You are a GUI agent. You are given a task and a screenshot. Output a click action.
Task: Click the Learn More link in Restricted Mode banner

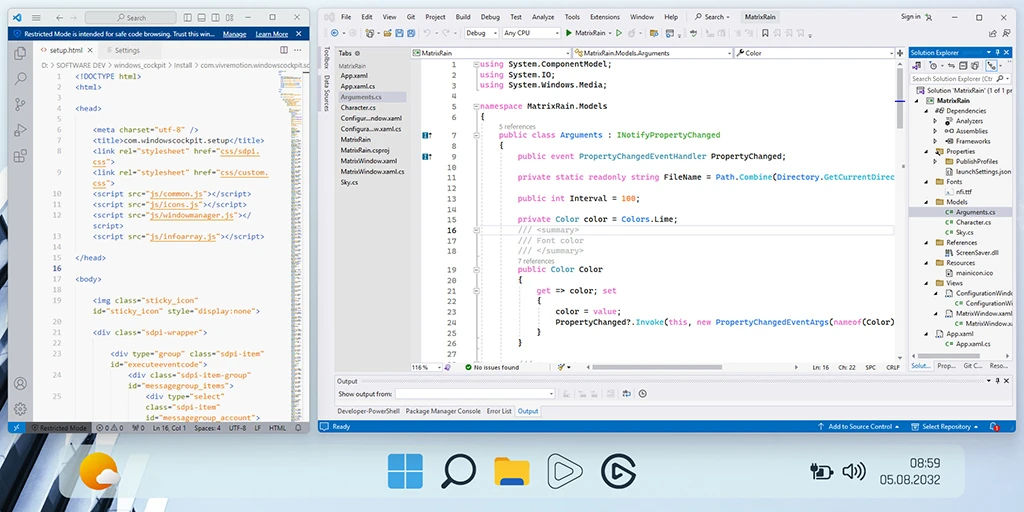click(x=271, y=34)
